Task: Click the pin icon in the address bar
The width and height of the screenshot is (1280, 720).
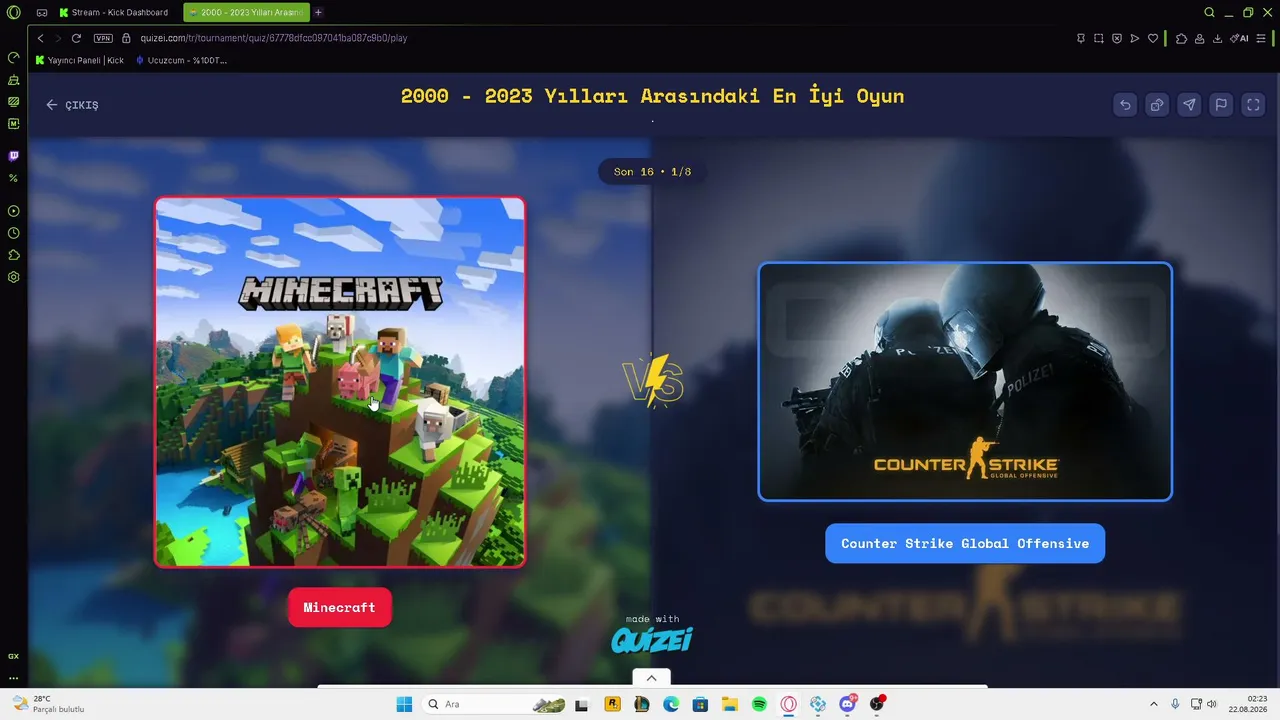Action: pos(1080,38)
